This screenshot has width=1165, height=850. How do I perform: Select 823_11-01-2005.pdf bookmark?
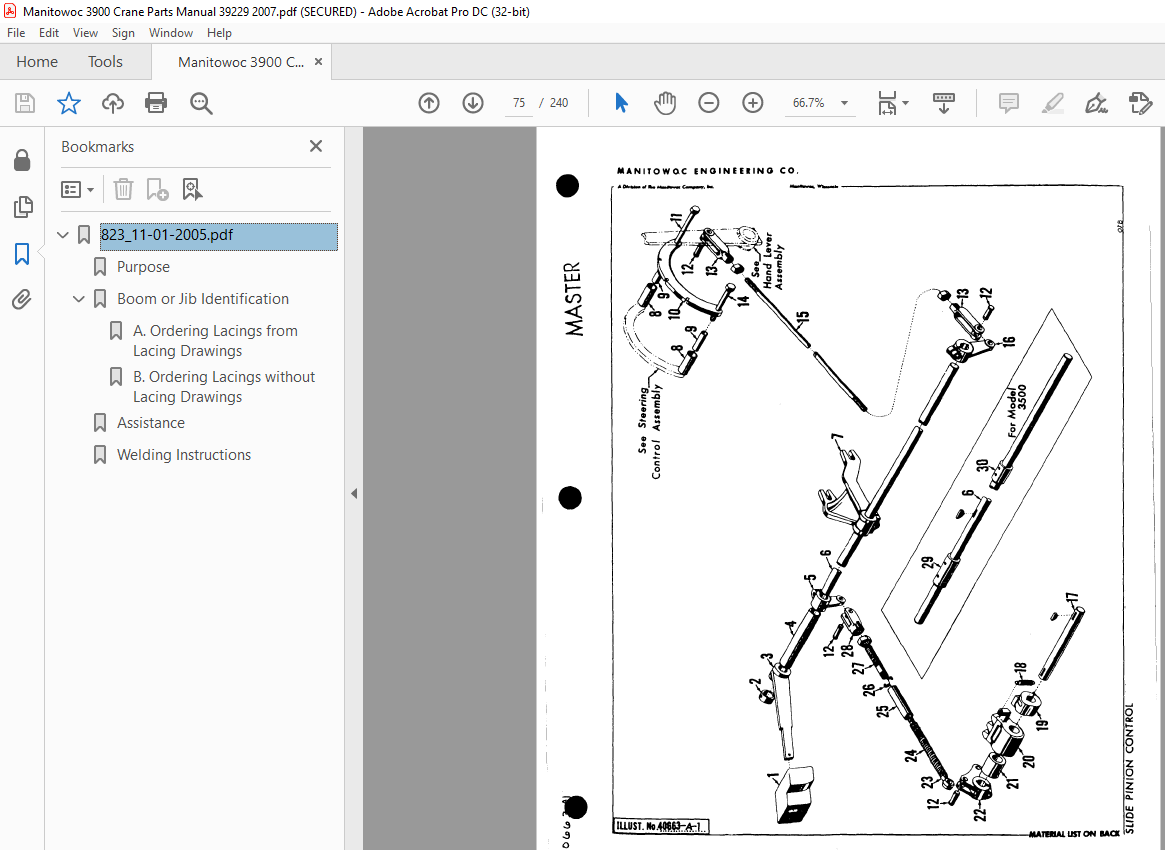click(218, 235)
